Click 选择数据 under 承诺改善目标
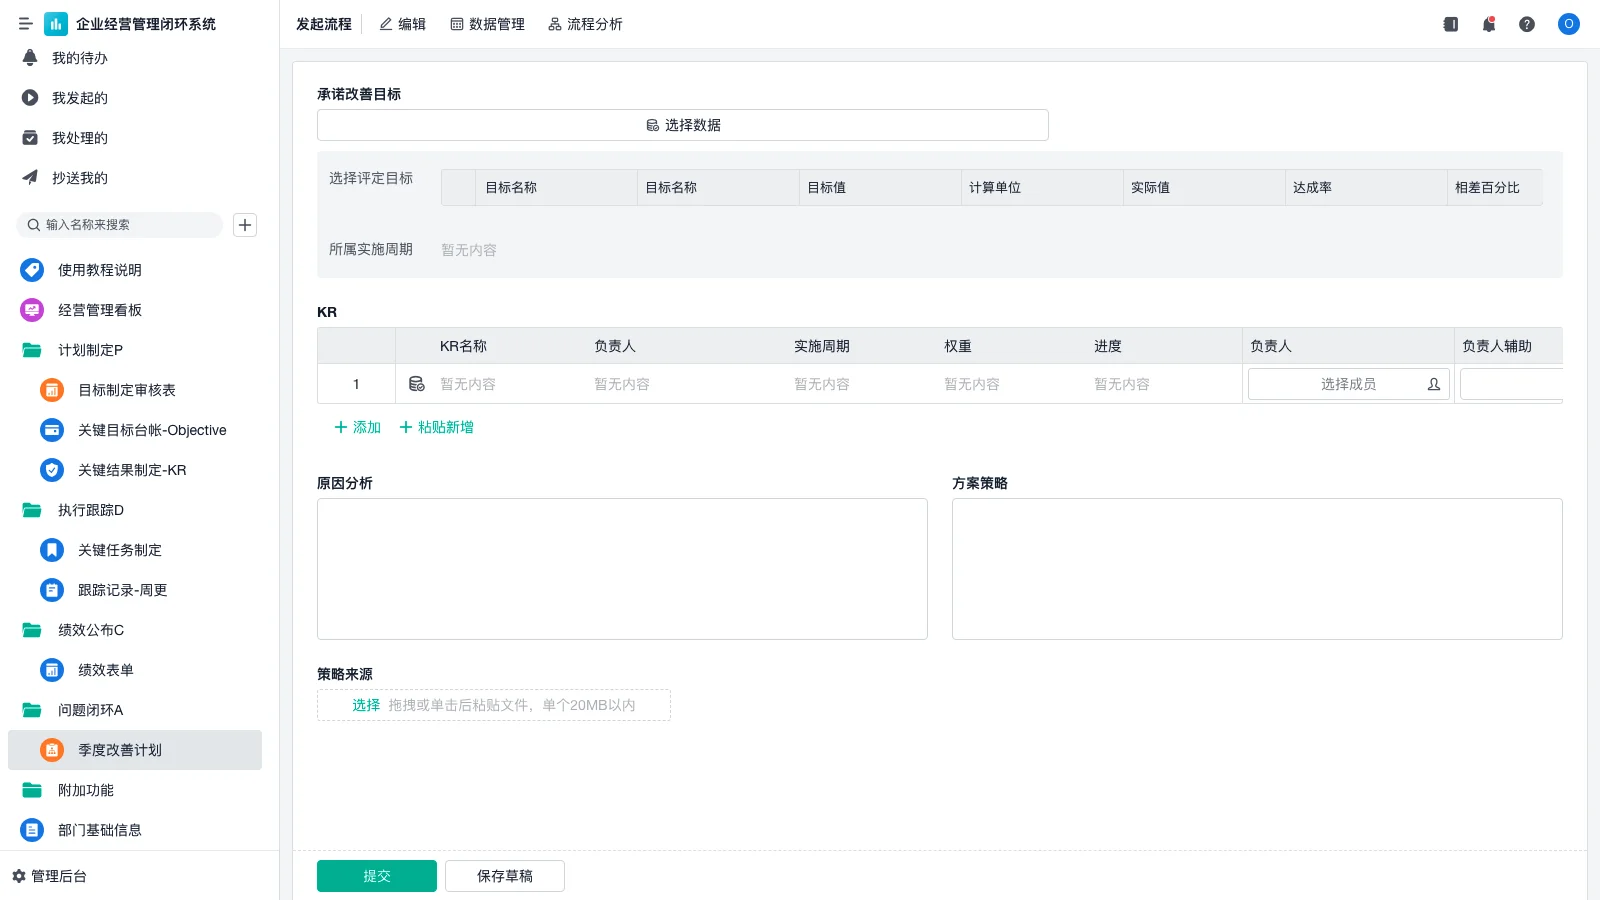The height and width of the screenshot is (900, 1600). tap(681, 124)
